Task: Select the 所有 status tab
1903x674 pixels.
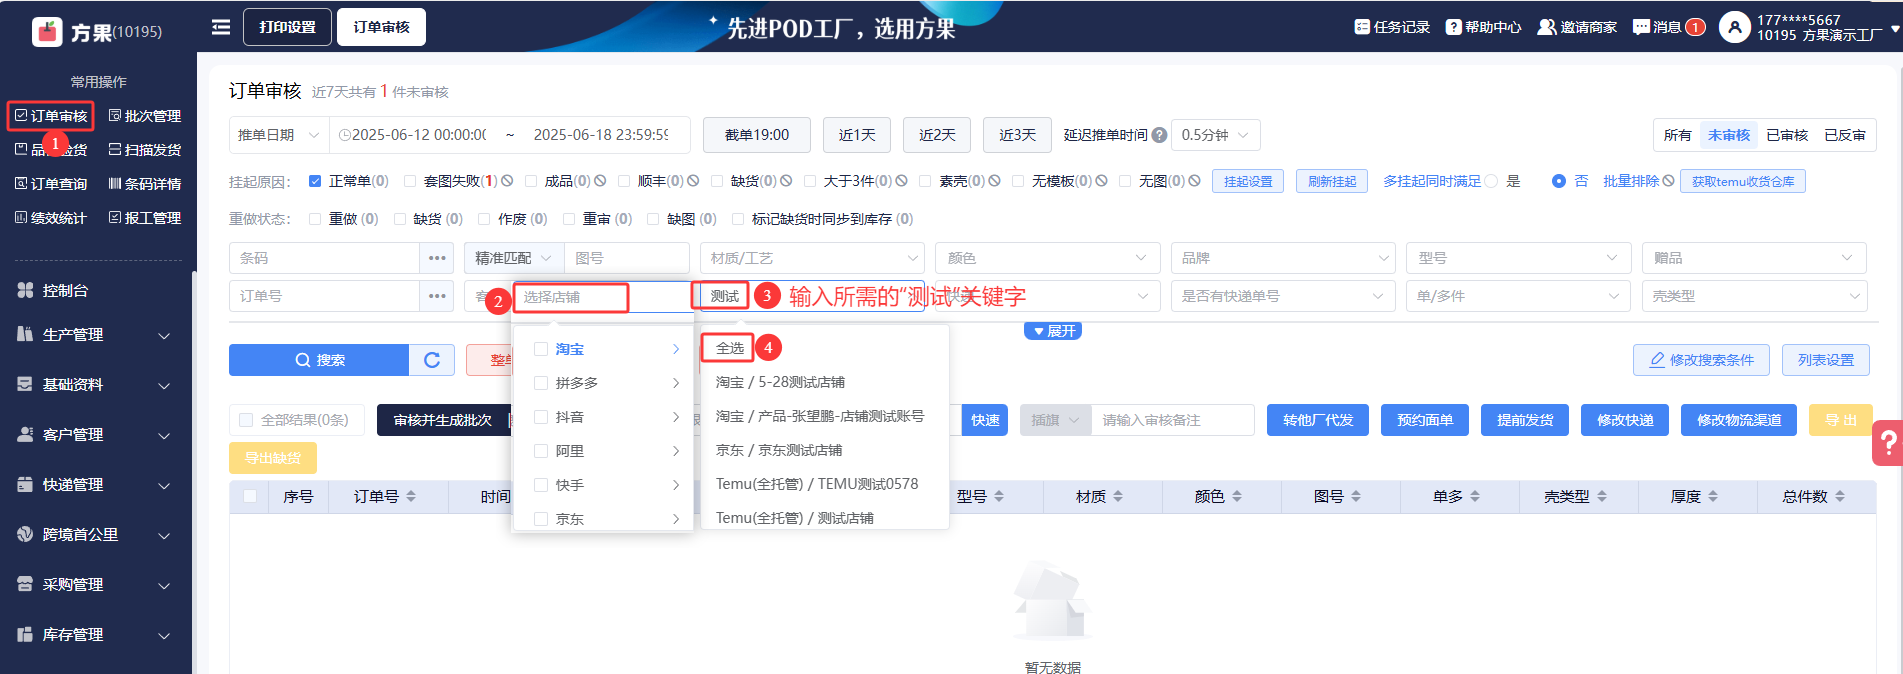Action: [1677, 135]
